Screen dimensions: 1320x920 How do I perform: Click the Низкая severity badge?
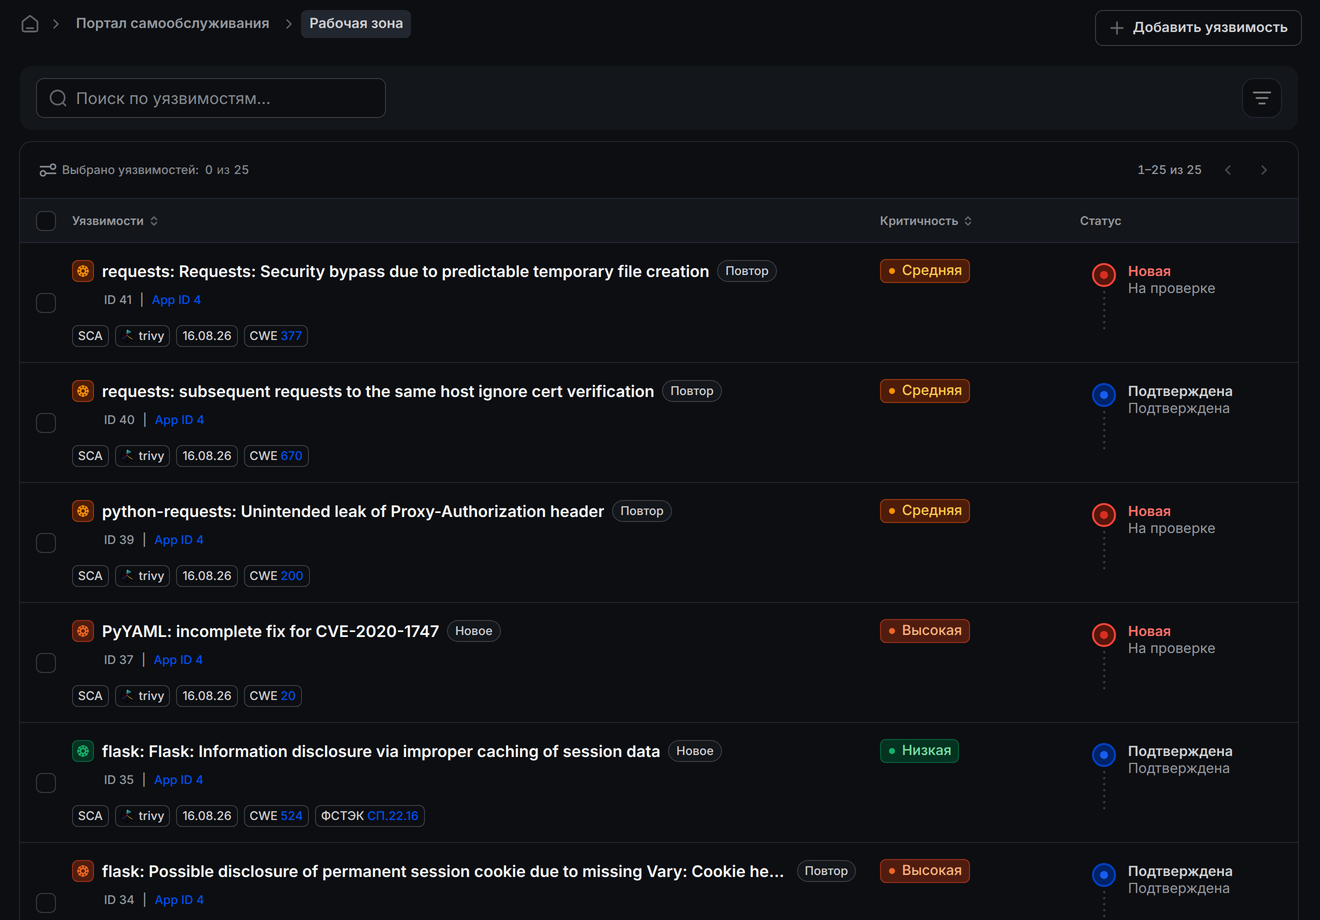point(919,751)
